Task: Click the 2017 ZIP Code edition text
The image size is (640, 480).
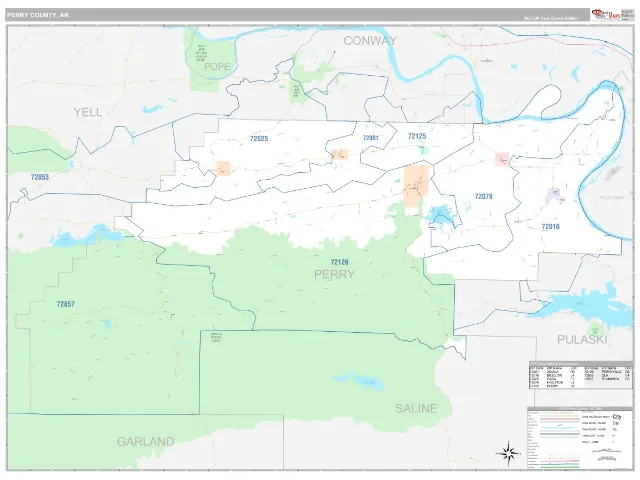Action: [x=551, y=18]
